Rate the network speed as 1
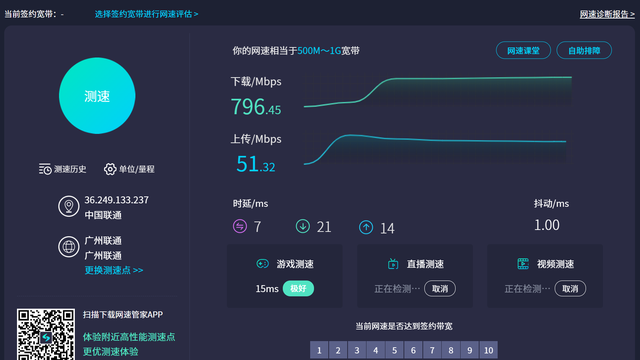 pyautogui.click(x=319, y=350)
